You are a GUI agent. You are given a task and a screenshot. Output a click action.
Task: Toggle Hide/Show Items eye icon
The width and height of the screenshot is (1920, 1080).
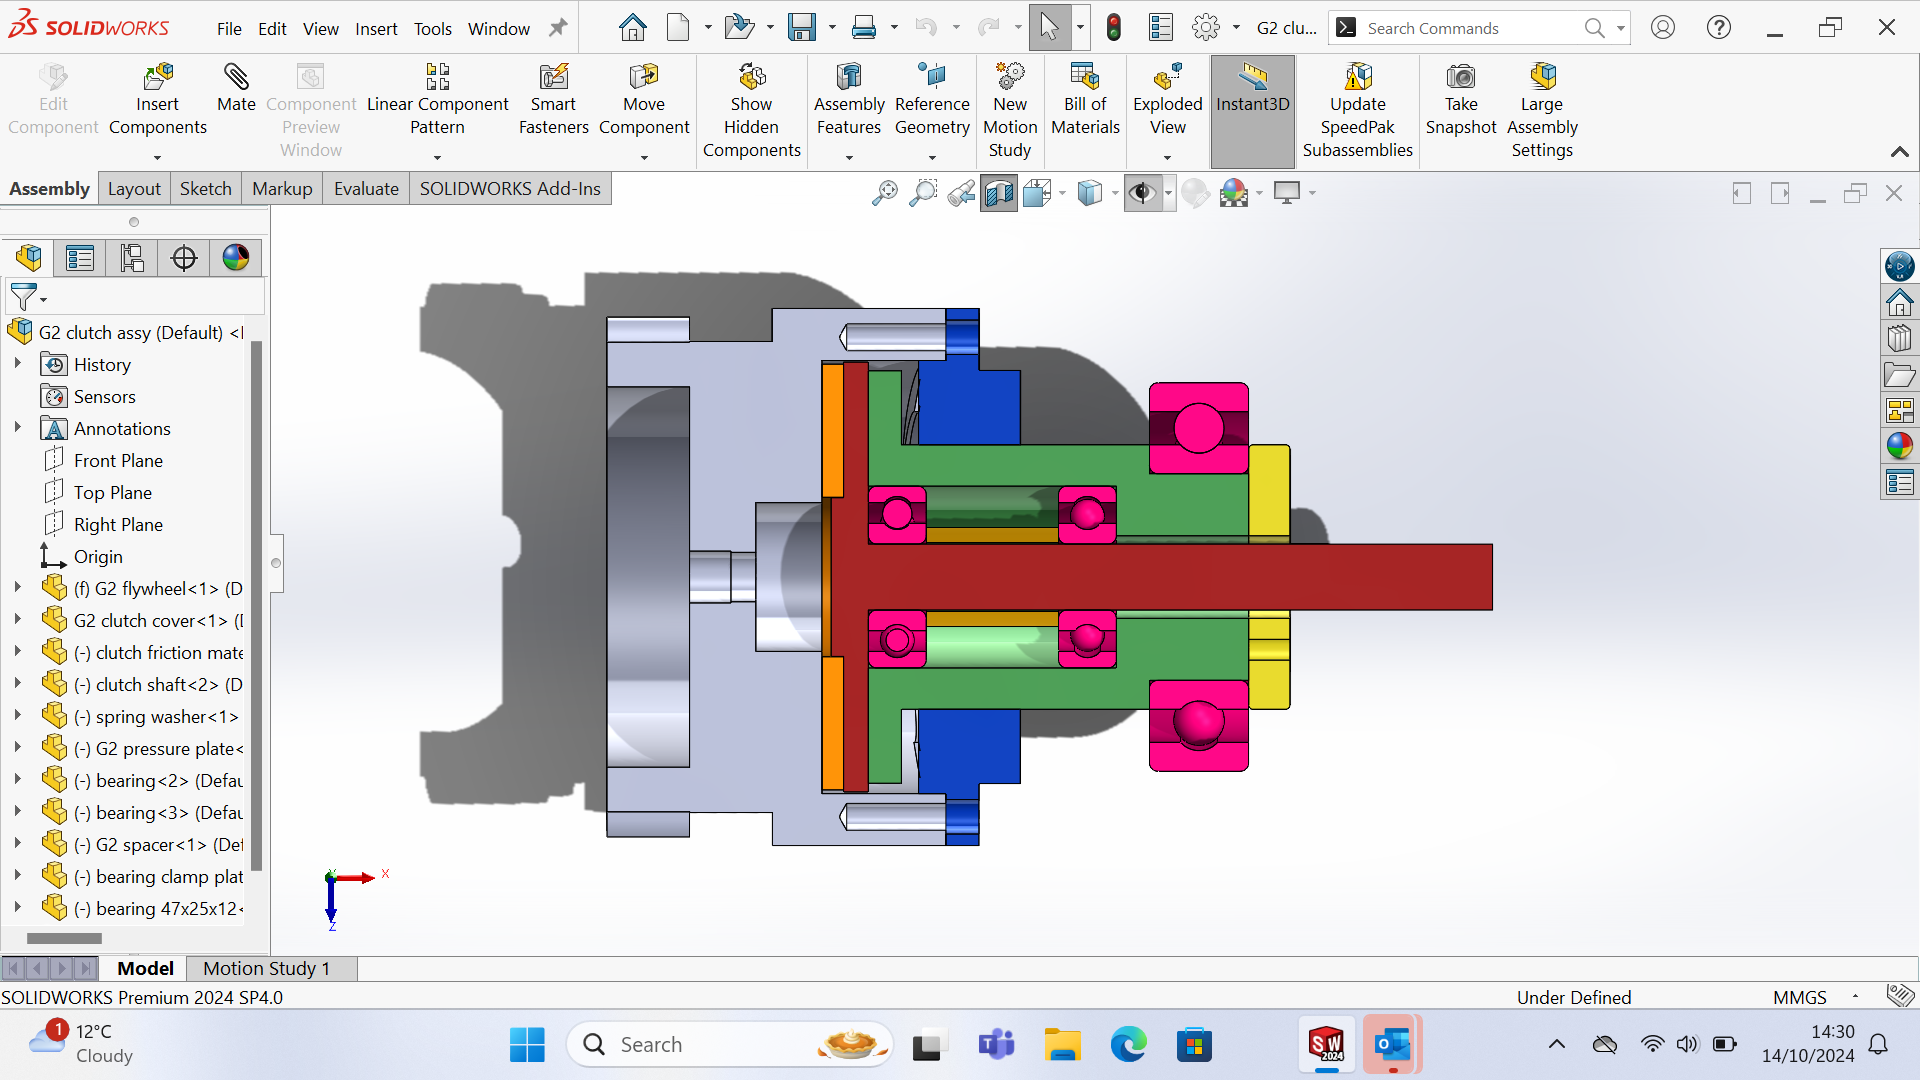[x=1142, y=193]
